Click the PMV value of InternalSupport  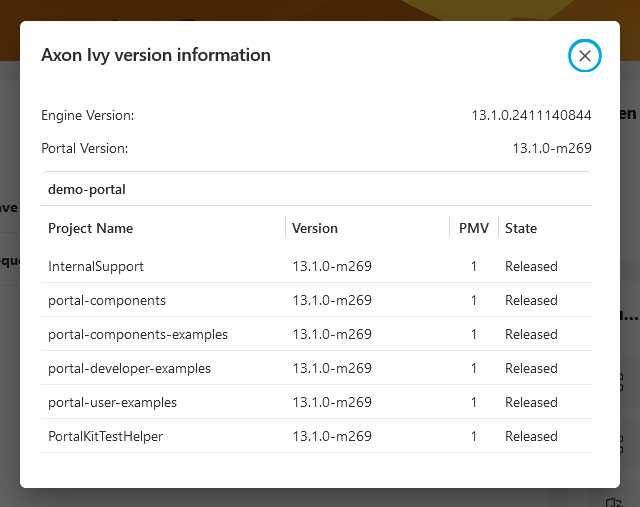click(x=473, y=267)
